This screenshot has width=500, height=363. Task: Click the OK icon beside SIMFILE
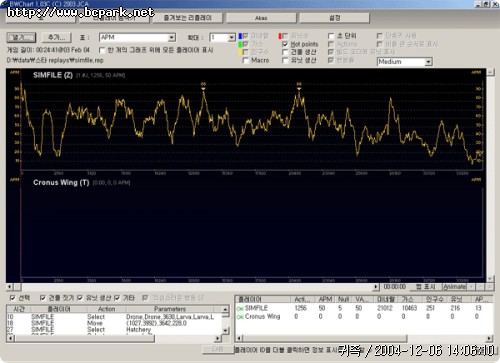(x=240, y=309)
